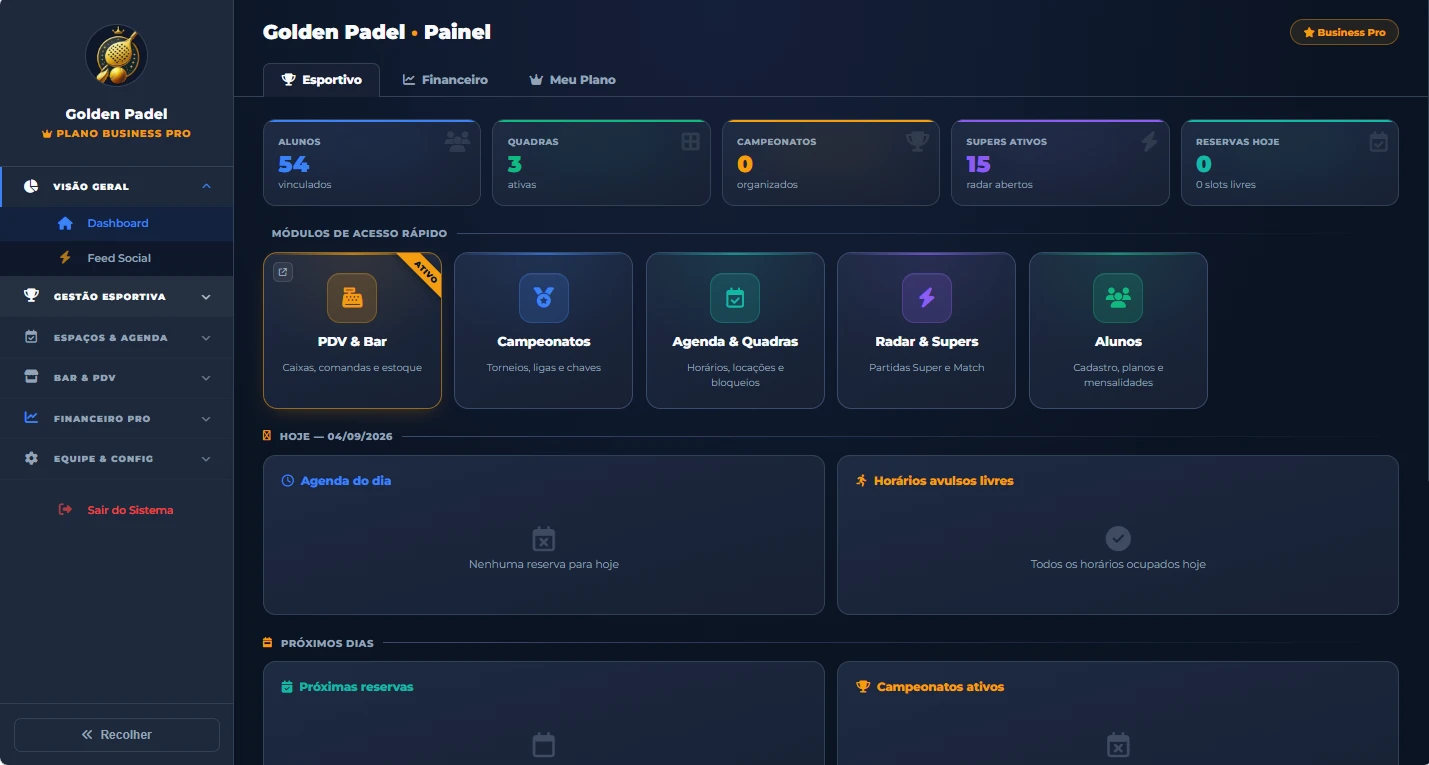Click 'Nenhuma reserva para hoje' text
This screenshot has height=765, width=1429.
[543, 564]
